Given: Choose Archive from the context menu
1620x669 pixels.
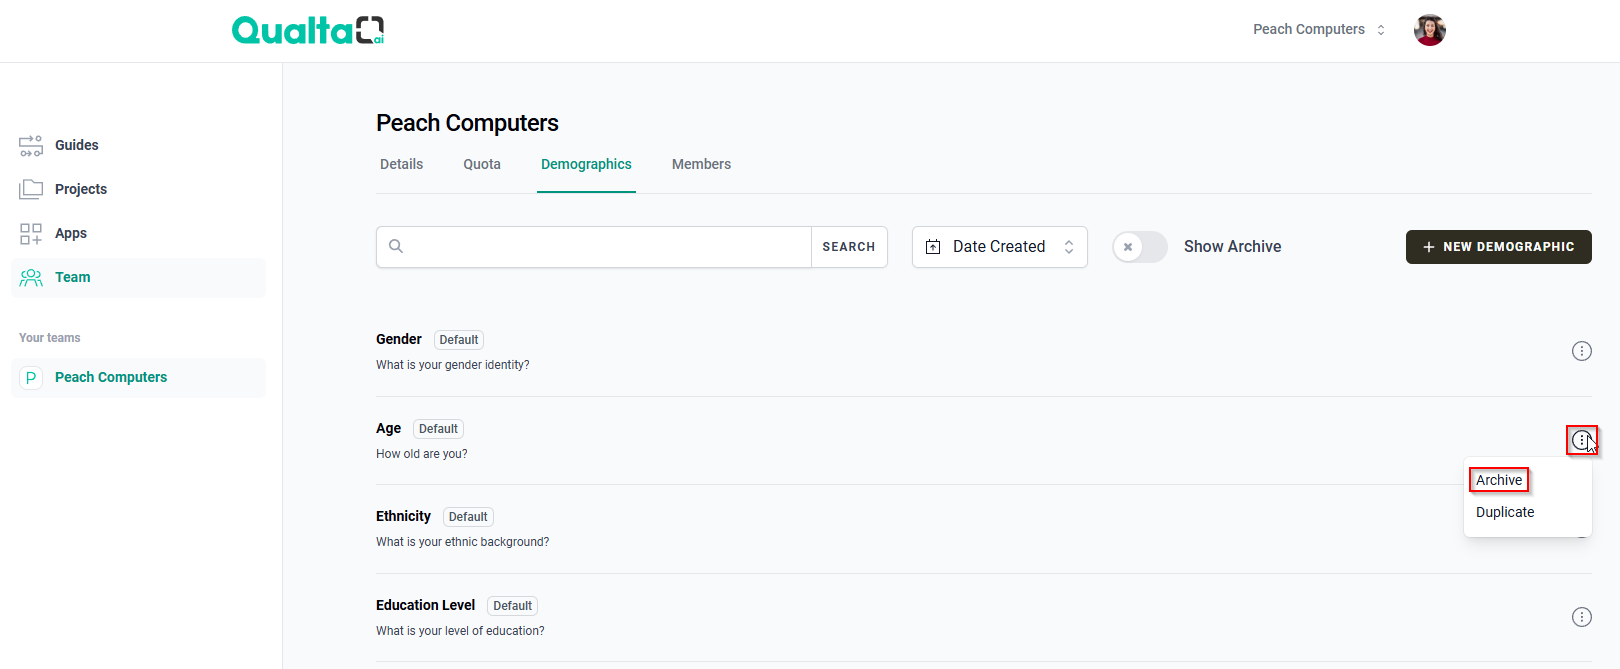Looking at the screenshot, I should point(1499,480).
